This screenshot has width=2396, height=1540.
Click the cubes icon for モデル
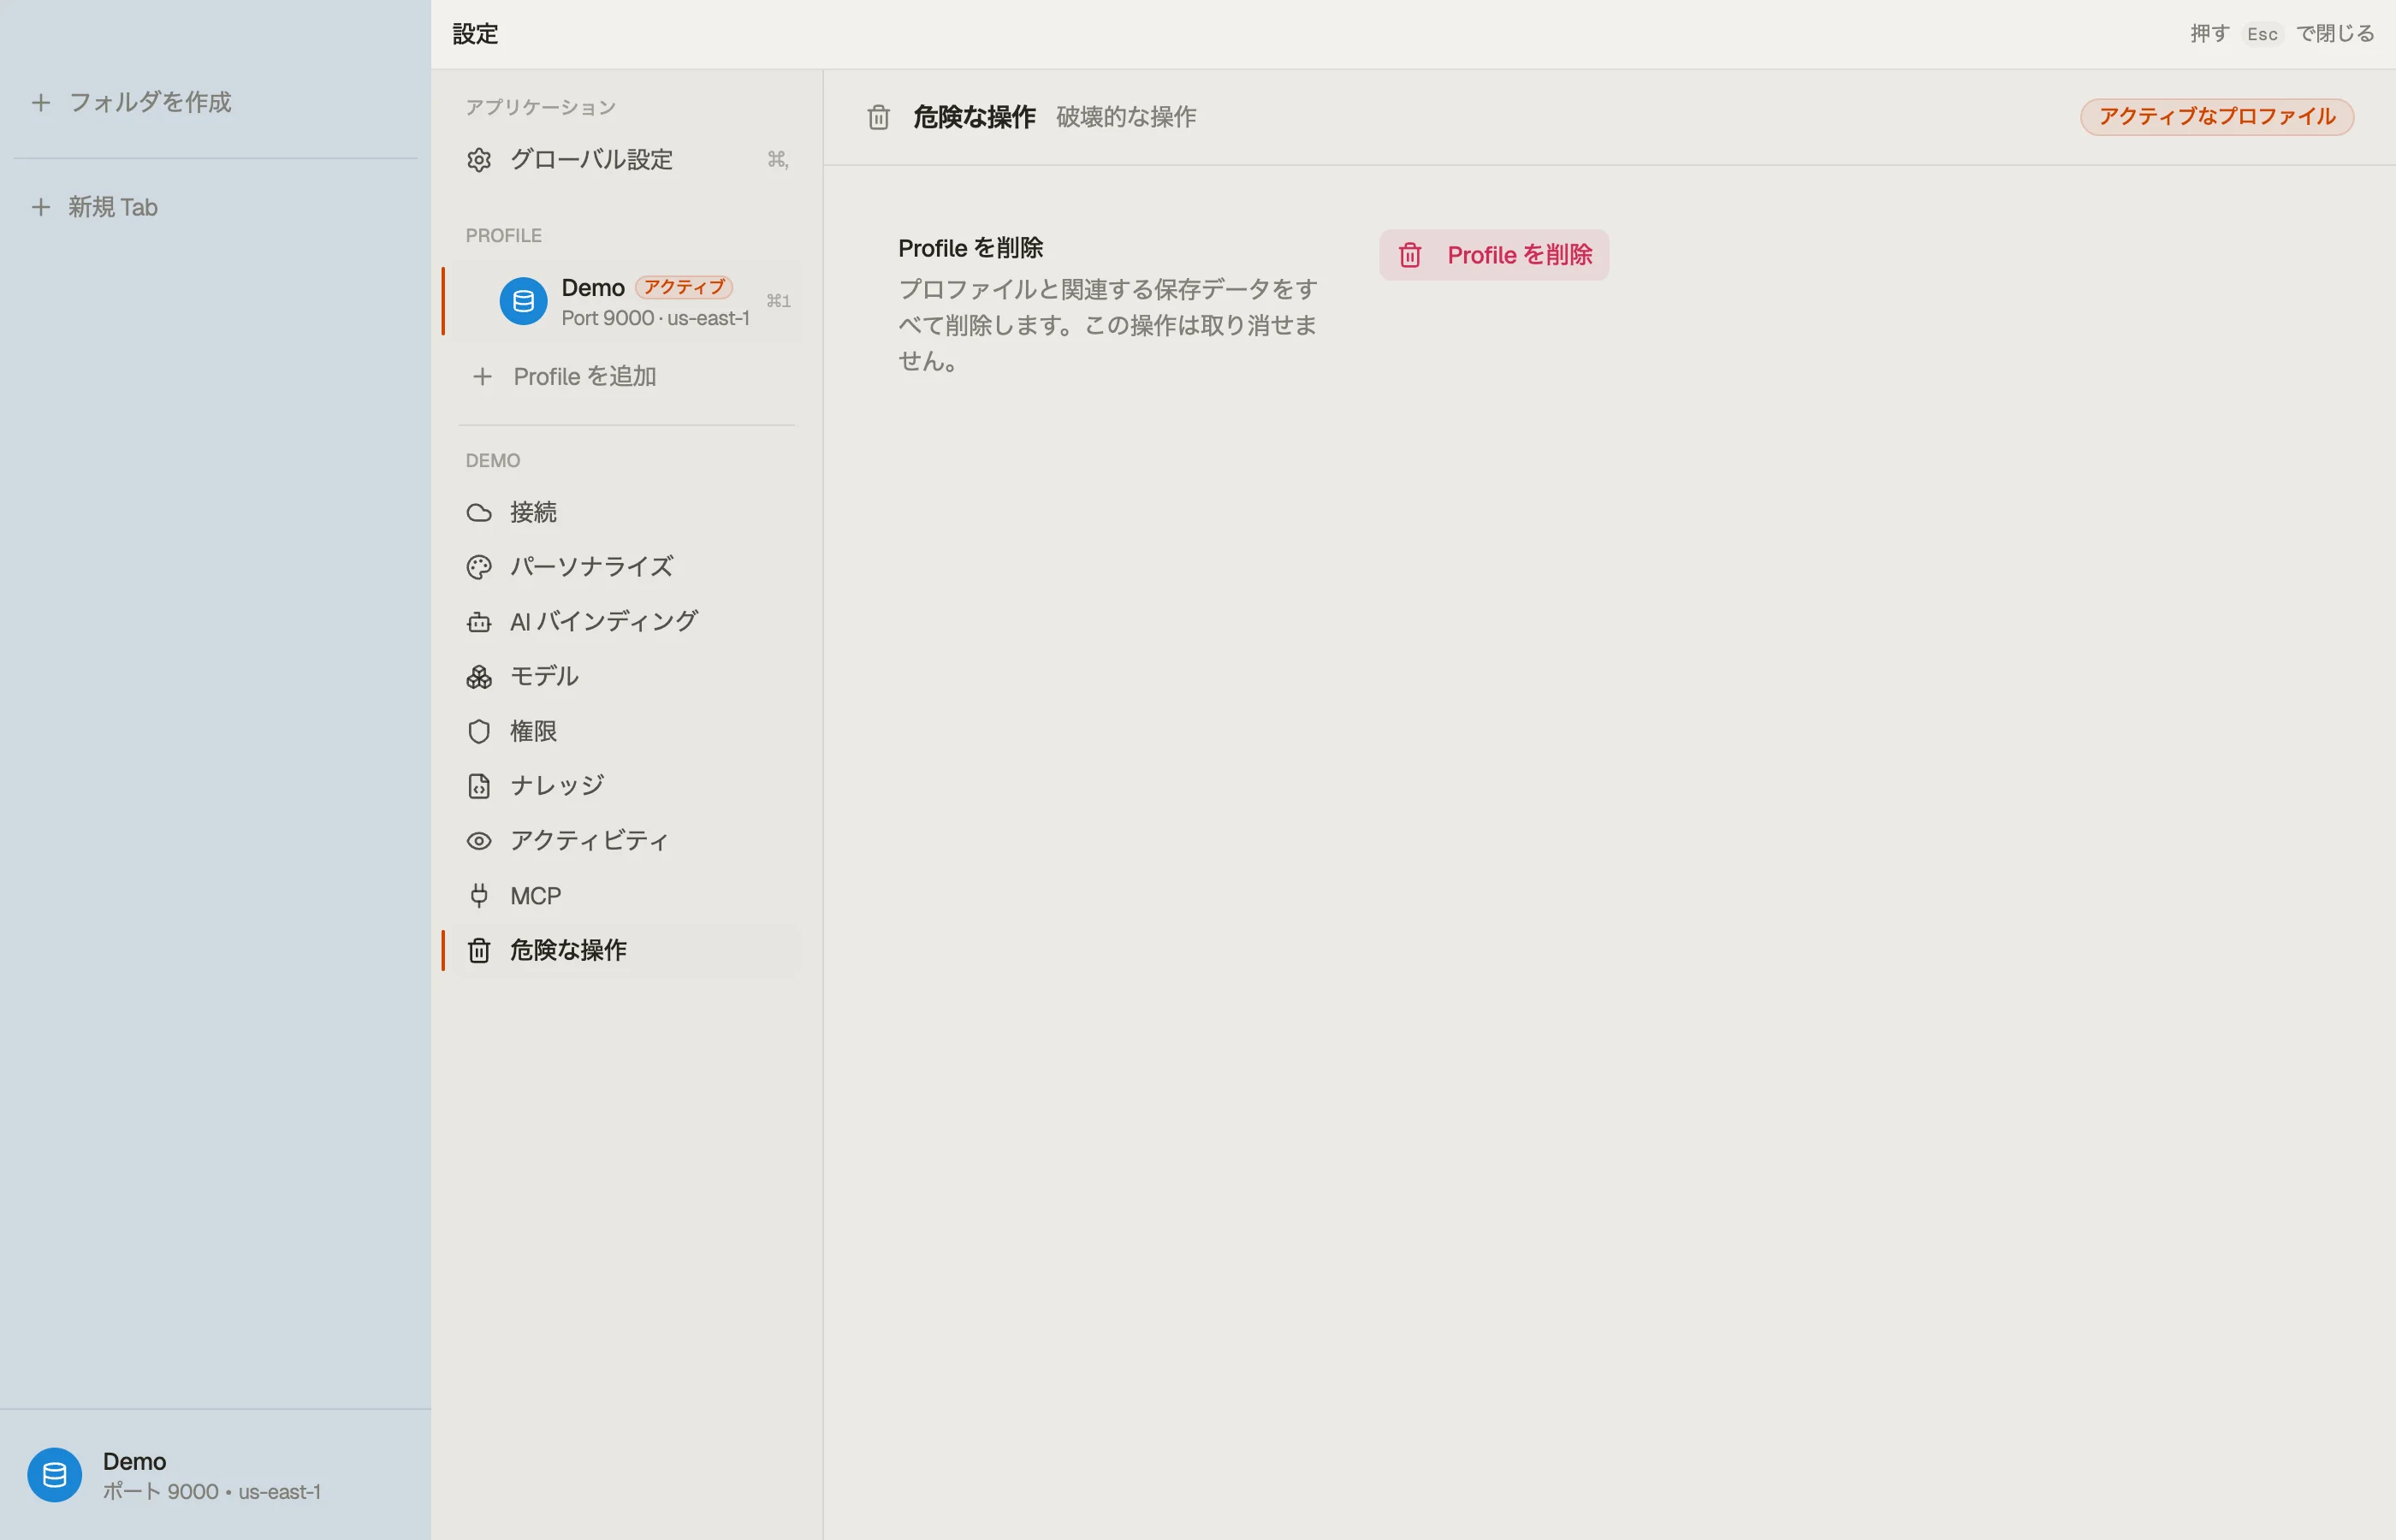click(x=479, y=677)
